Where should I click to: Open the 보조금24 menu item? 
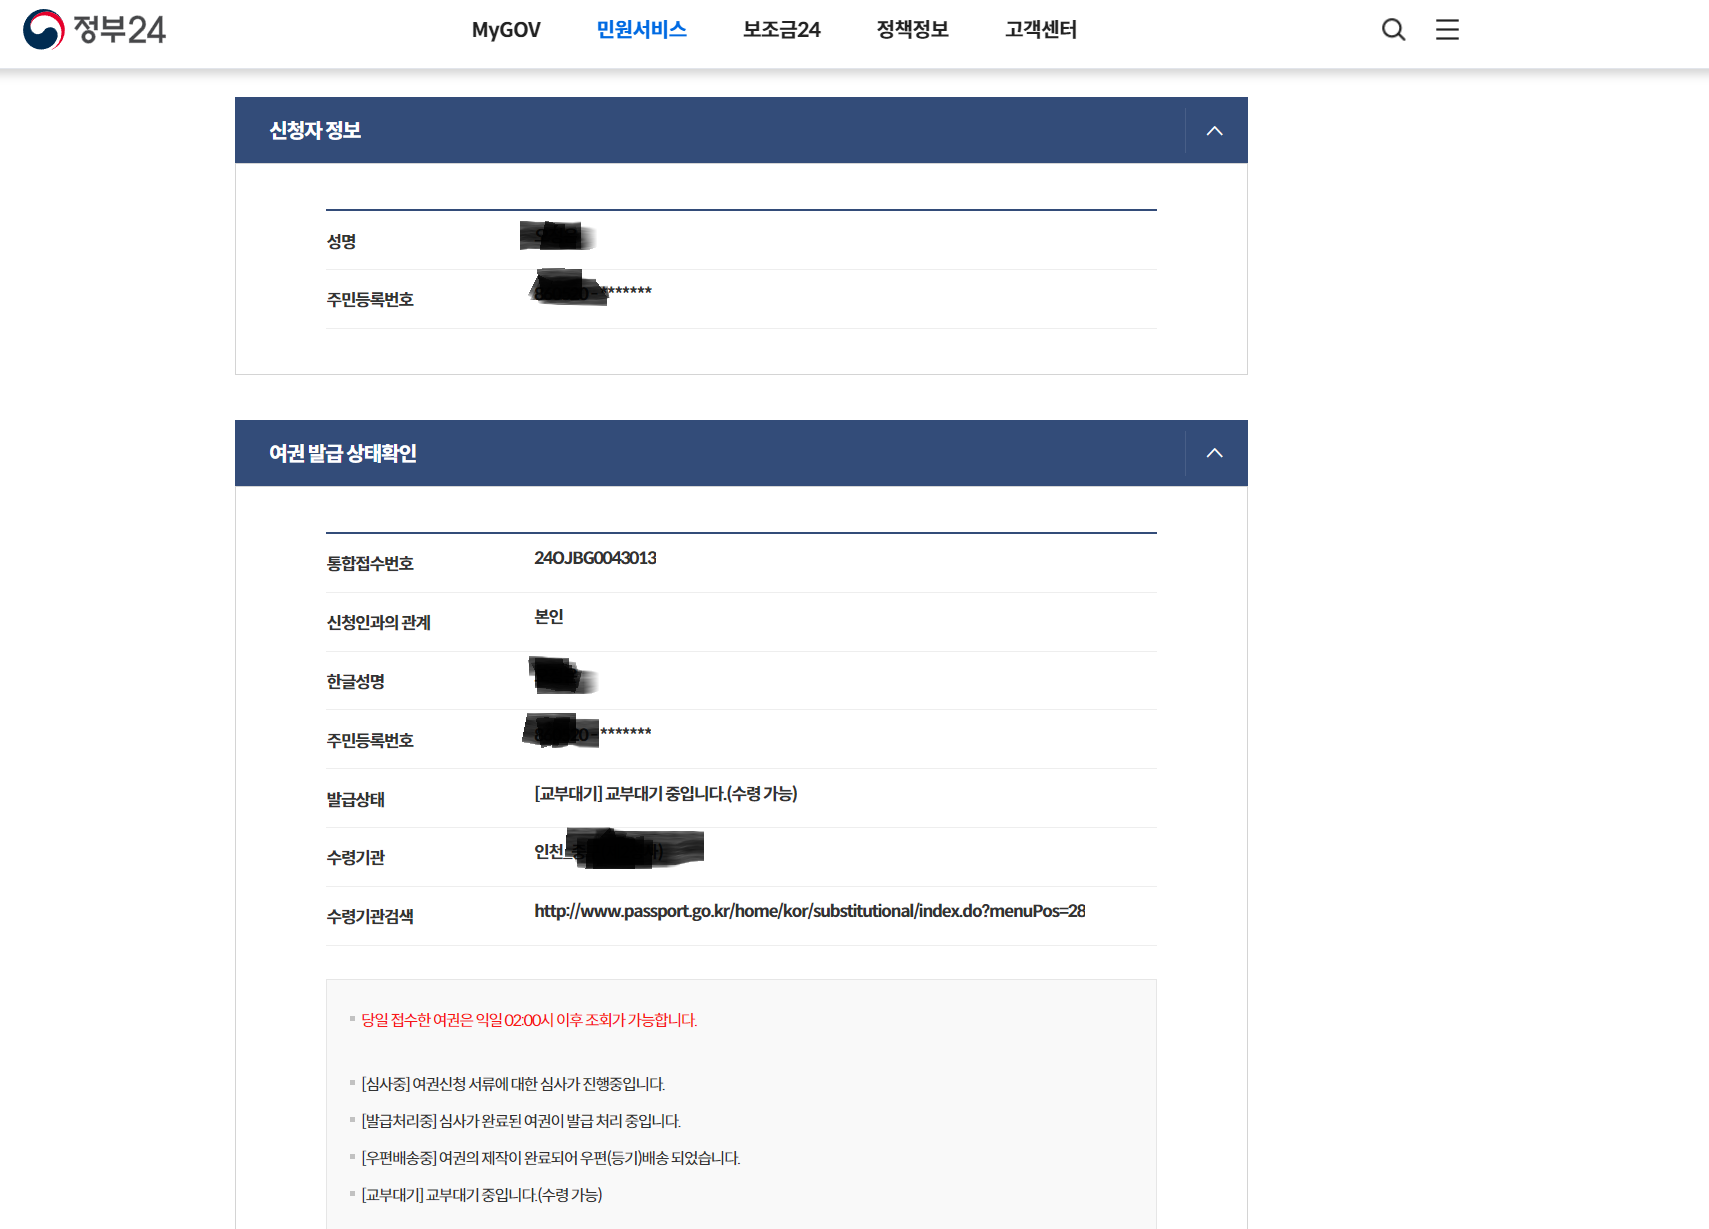[780, 30]
